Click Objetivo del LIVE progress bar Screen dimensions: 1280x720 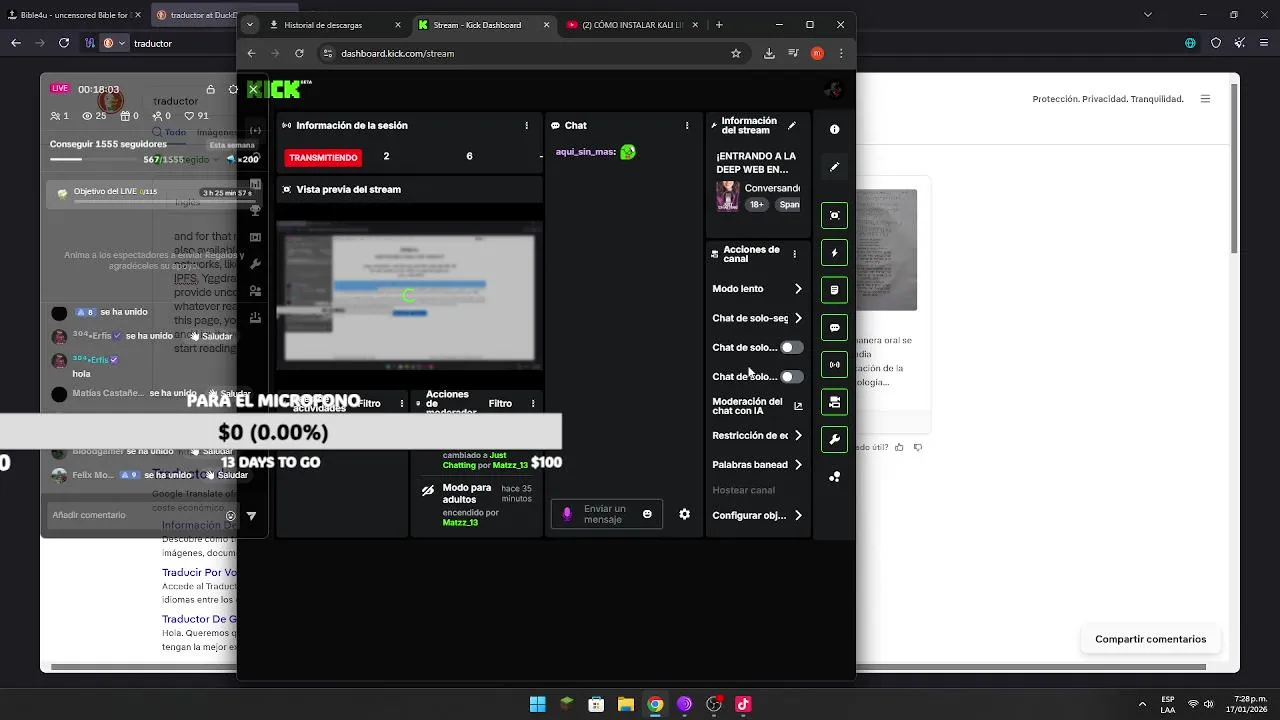(163, 201)
